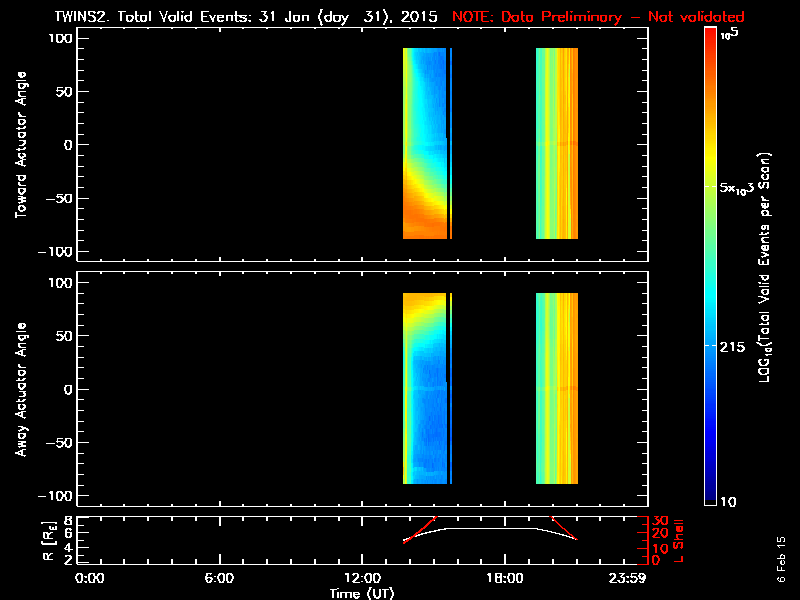
Task: Click the 'LOG10(Total Valid Events per Scan)' label
Action: click(764, 267)
